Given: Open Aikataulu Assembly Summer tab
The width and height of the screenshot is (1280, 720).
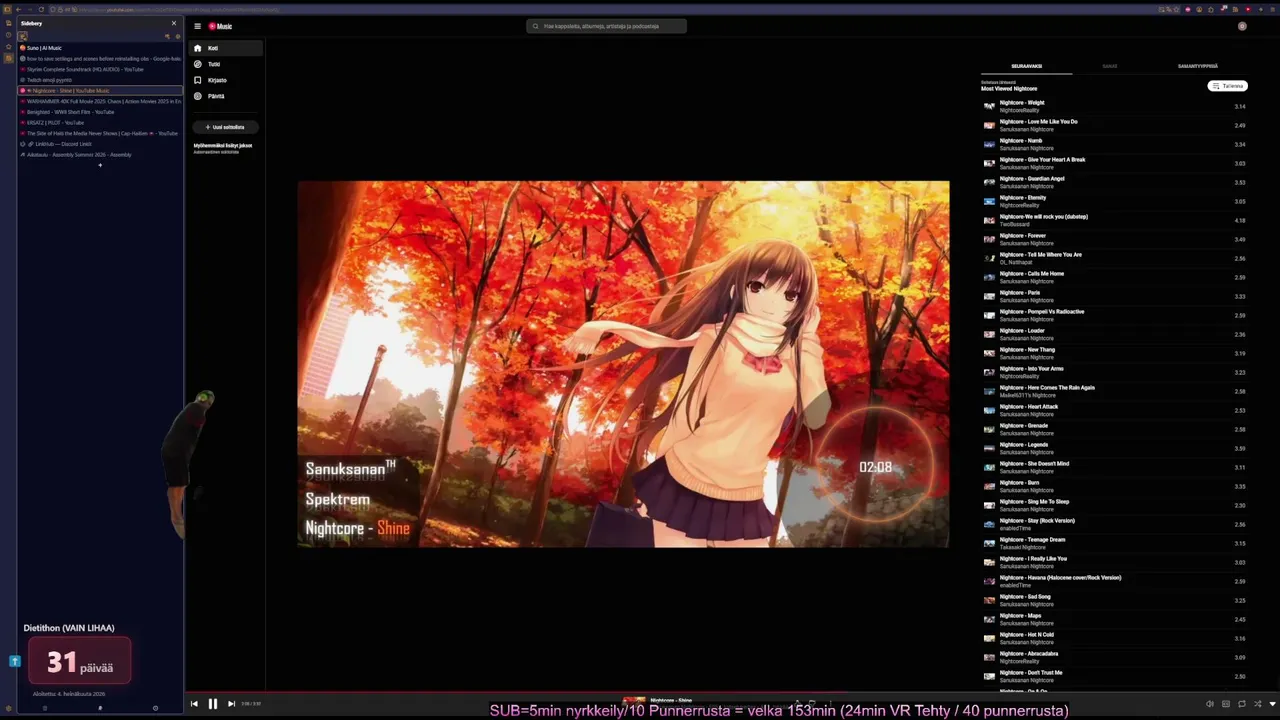Looking at the screenshot, I should pyautogui.click(x=100, y=155).
